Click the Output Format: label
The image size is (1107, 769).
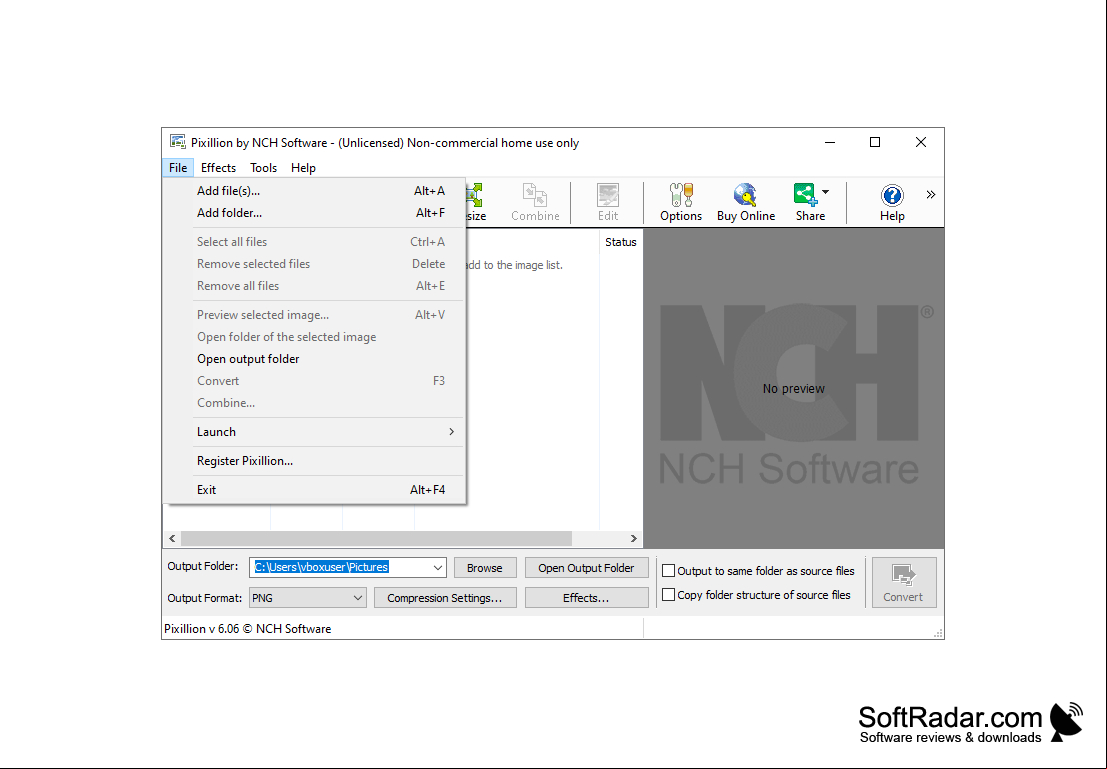click(205, 598)
